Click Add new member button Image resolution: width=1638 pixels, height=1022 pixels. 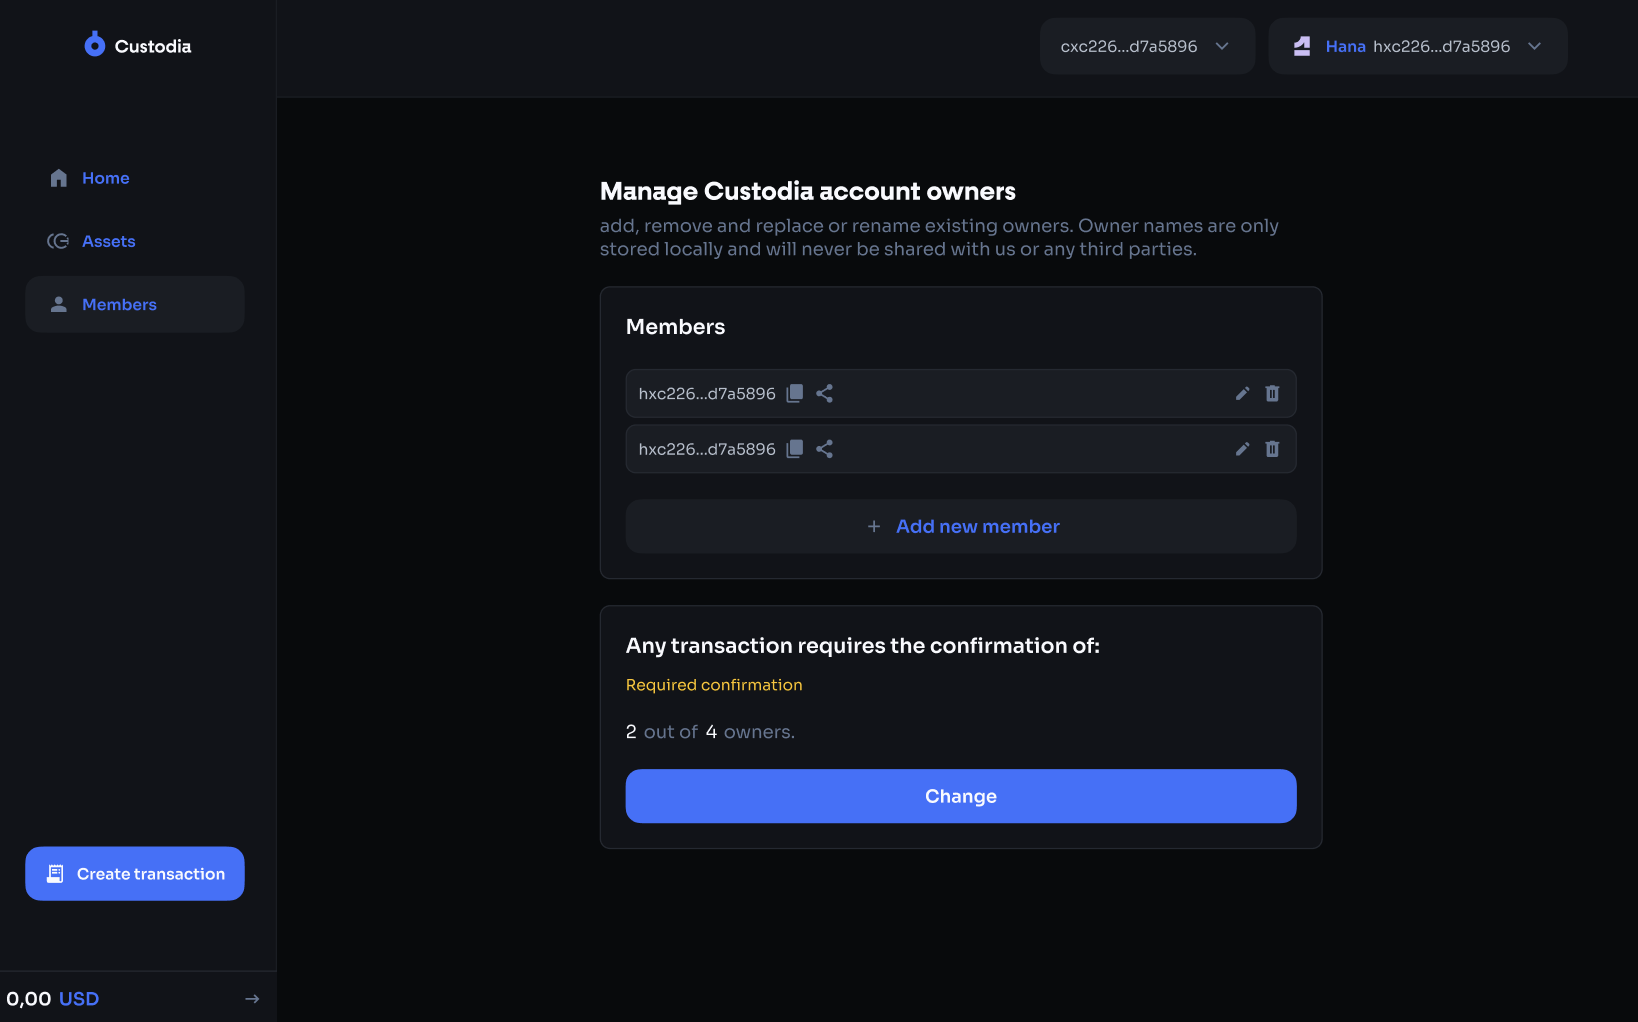(960, 526)
